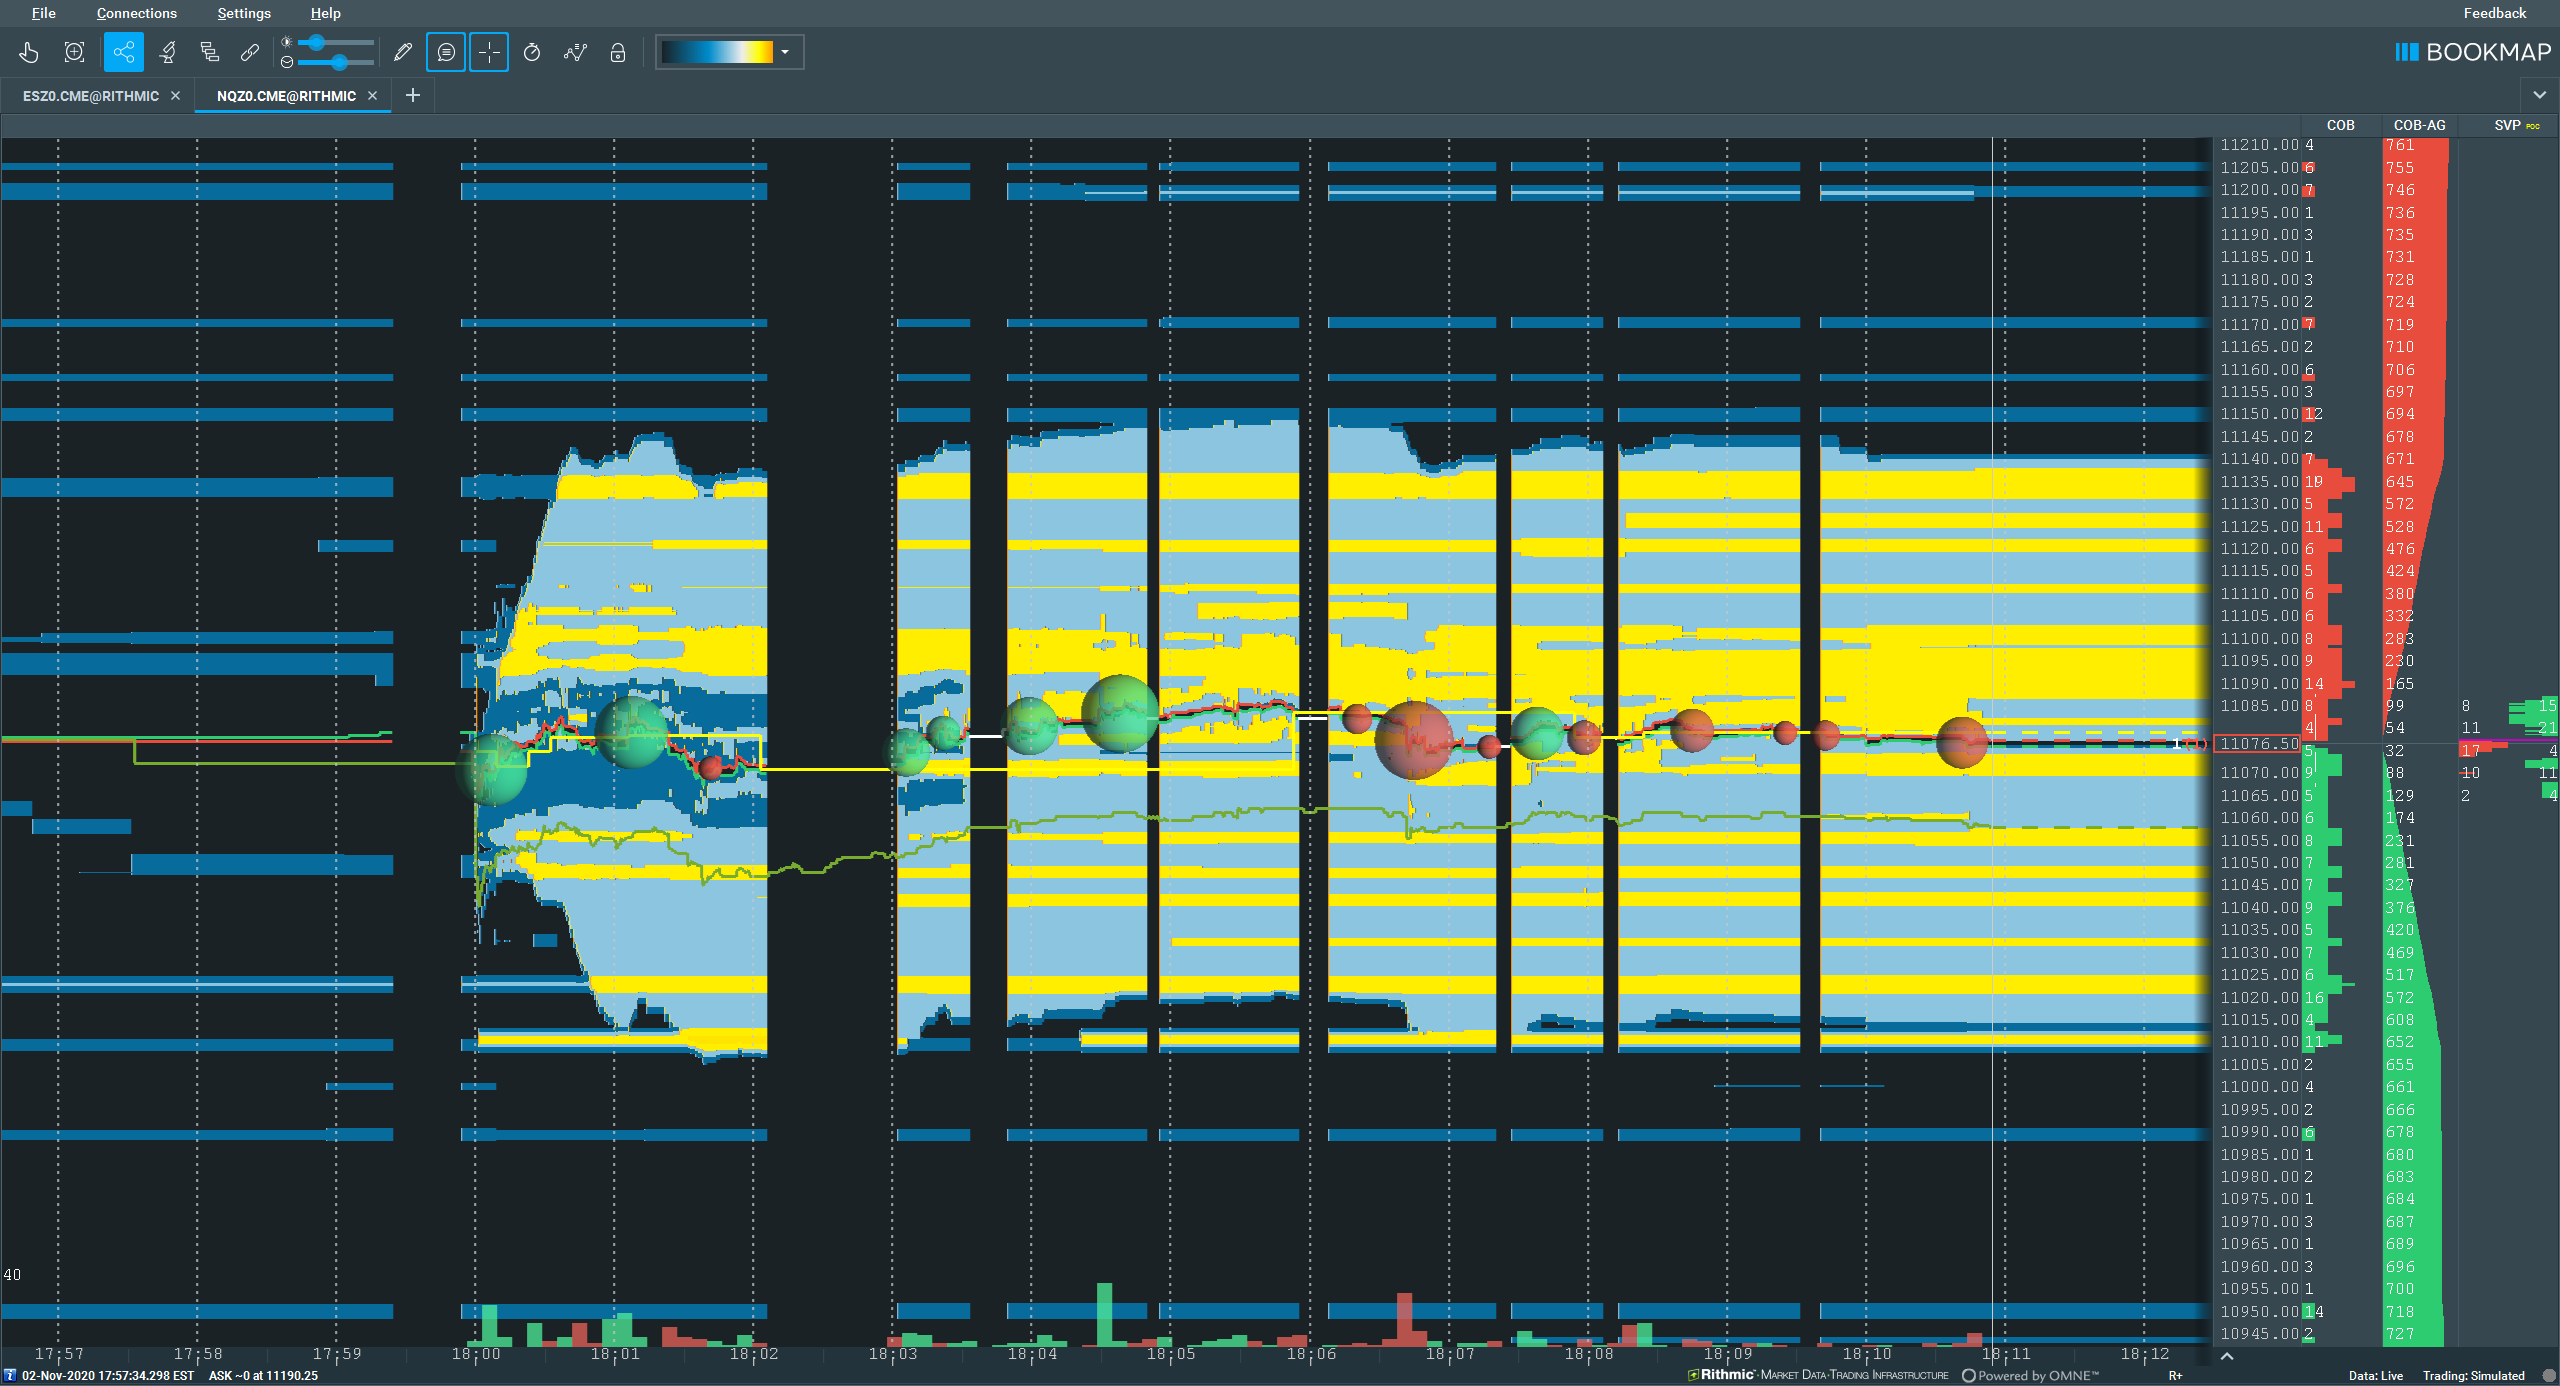Viewport: 2560px width, 1386px height.
Task: Open the Connections menu
Action: (x=136, y=13)
